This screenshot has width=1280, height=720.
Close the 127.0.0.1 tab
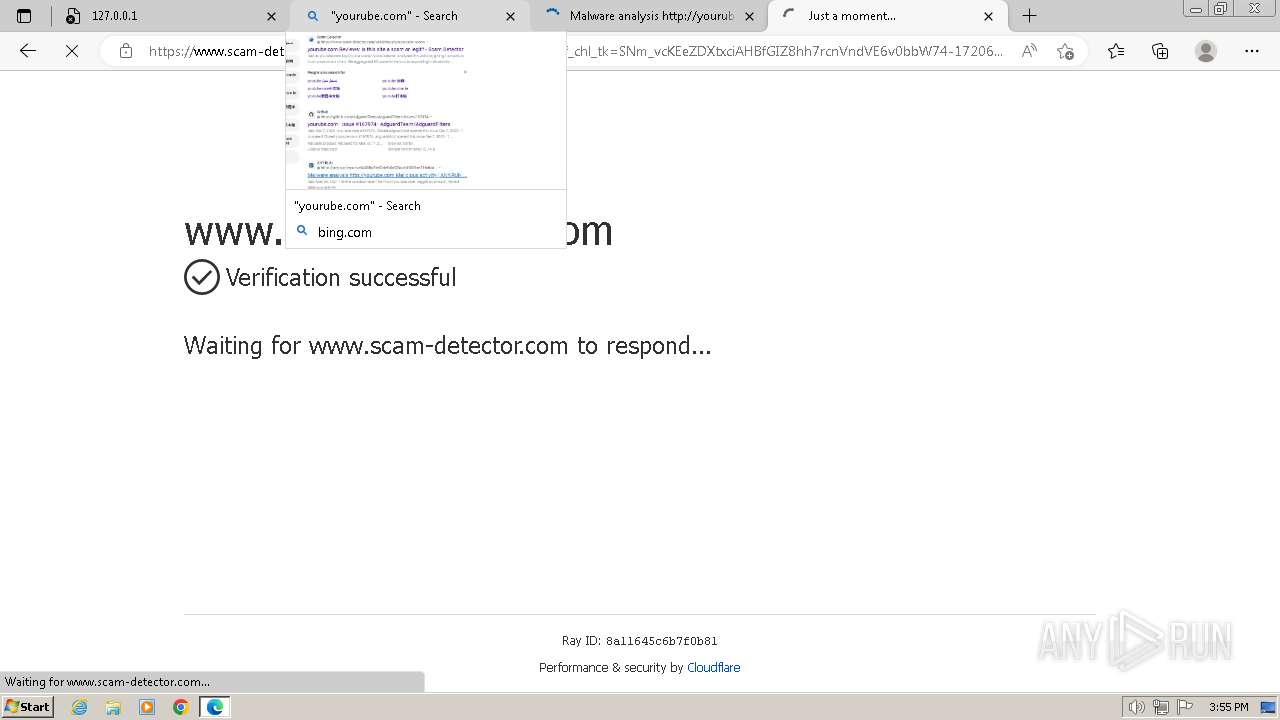(x=271, y=16)
